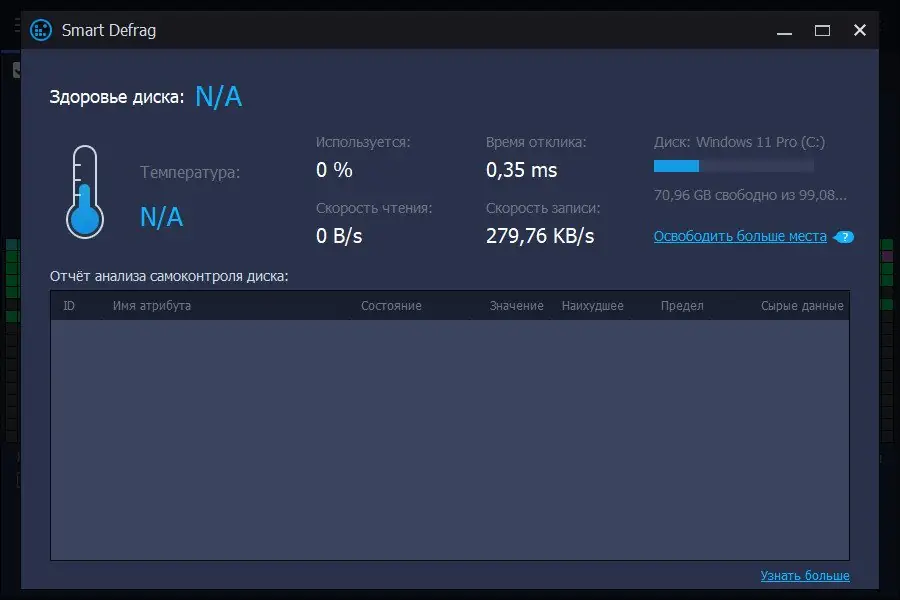This screenshot has height=600, width=900.
Task: Click the 'Предел' column header
Action: coord(682,305)
